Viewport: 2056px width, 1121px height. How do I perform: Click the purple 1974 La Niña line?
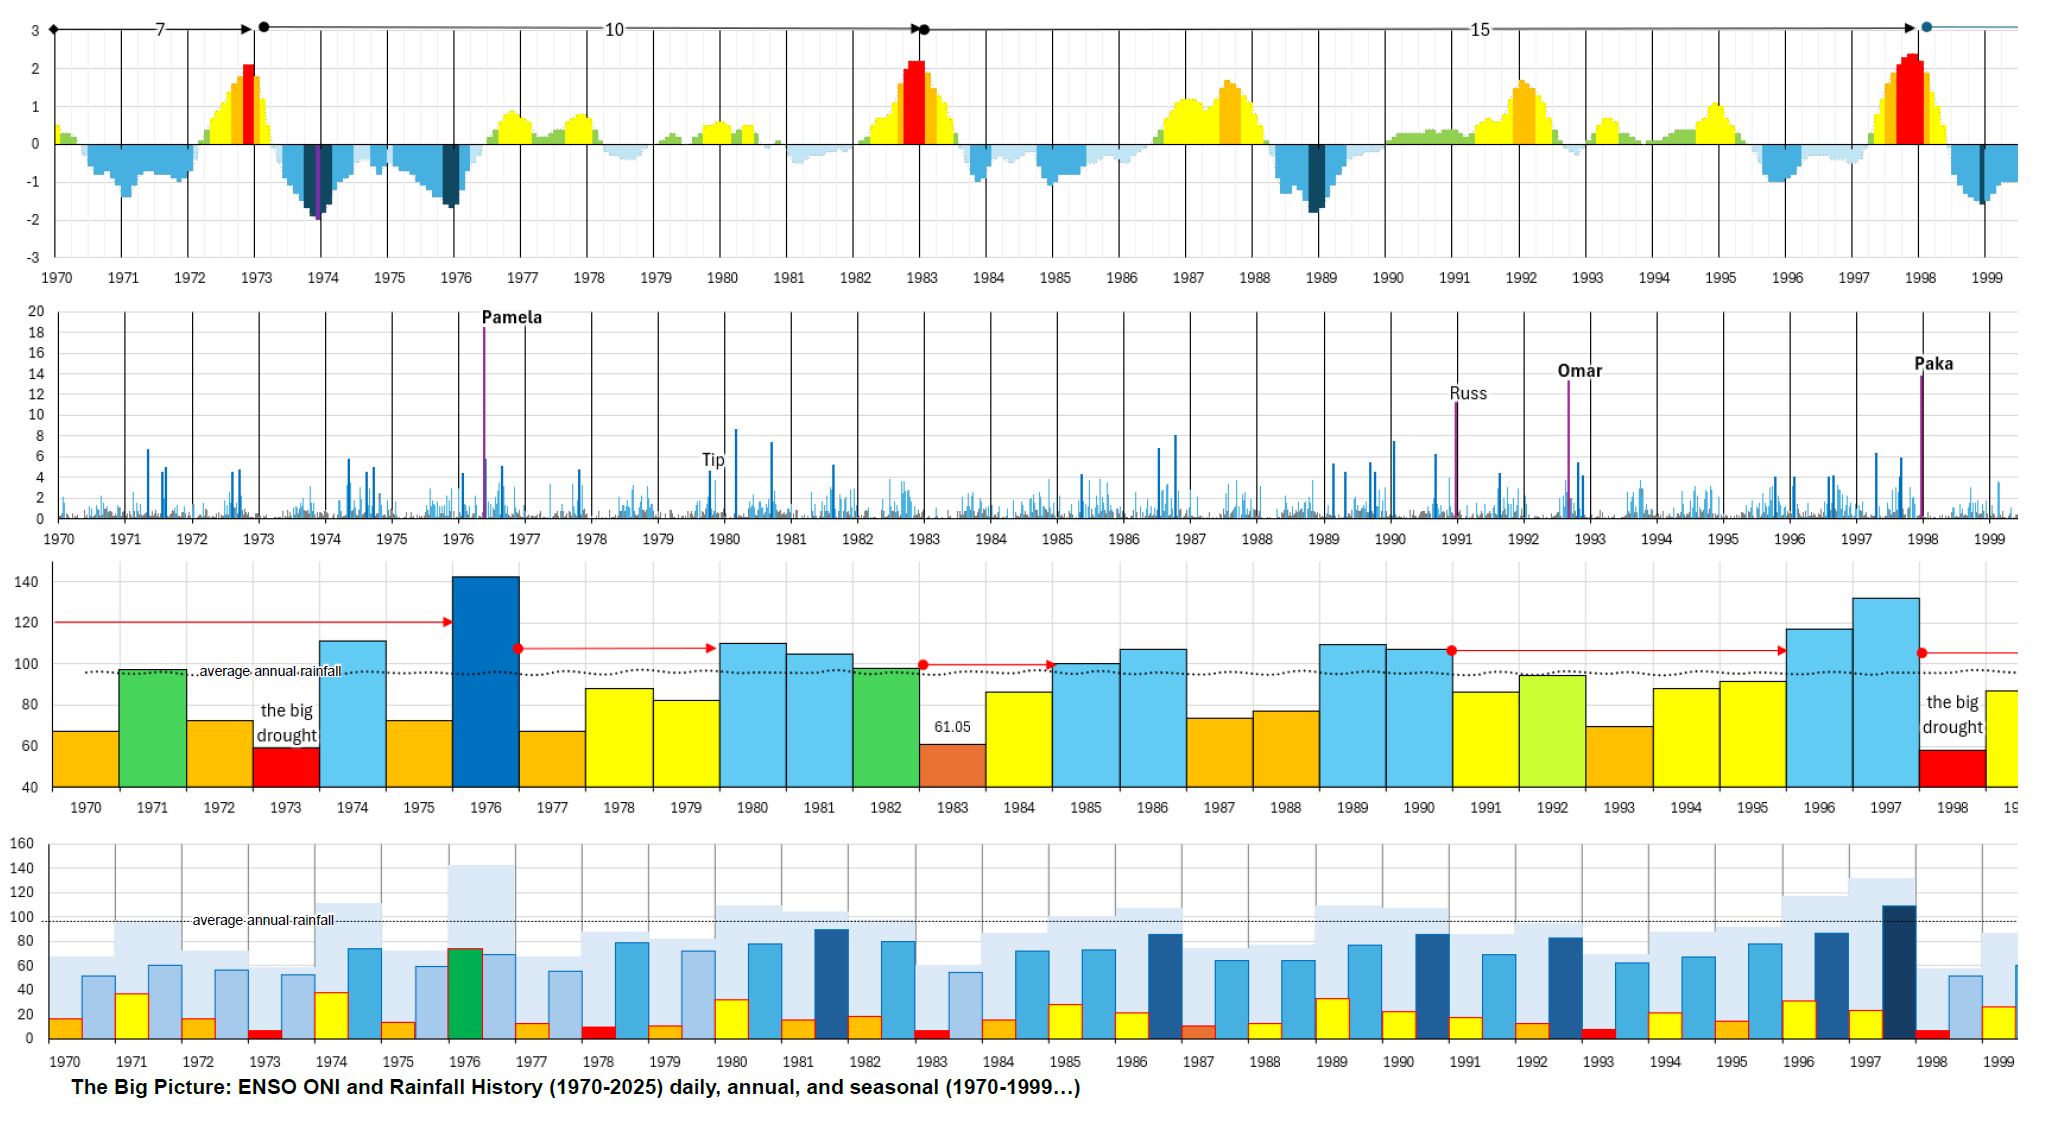[x=318, y=180]
